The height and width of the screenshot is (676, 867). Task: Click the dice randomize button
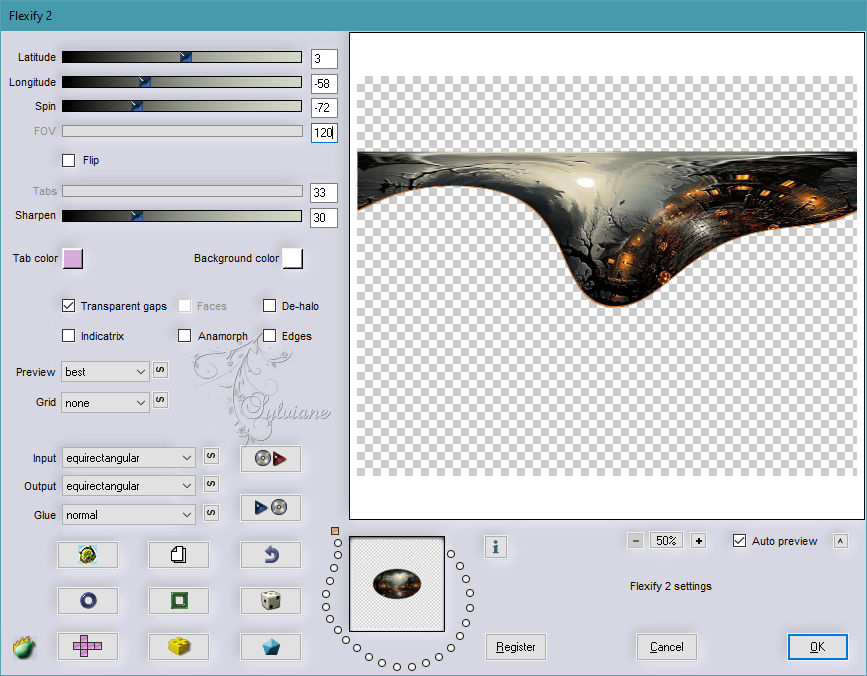point(270,600)
